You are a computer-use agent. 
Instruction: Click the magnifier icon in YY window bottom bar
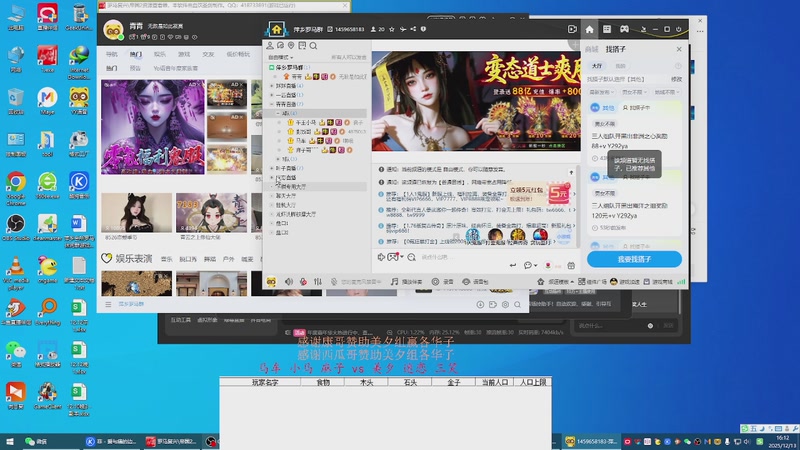tap(517, 305)
